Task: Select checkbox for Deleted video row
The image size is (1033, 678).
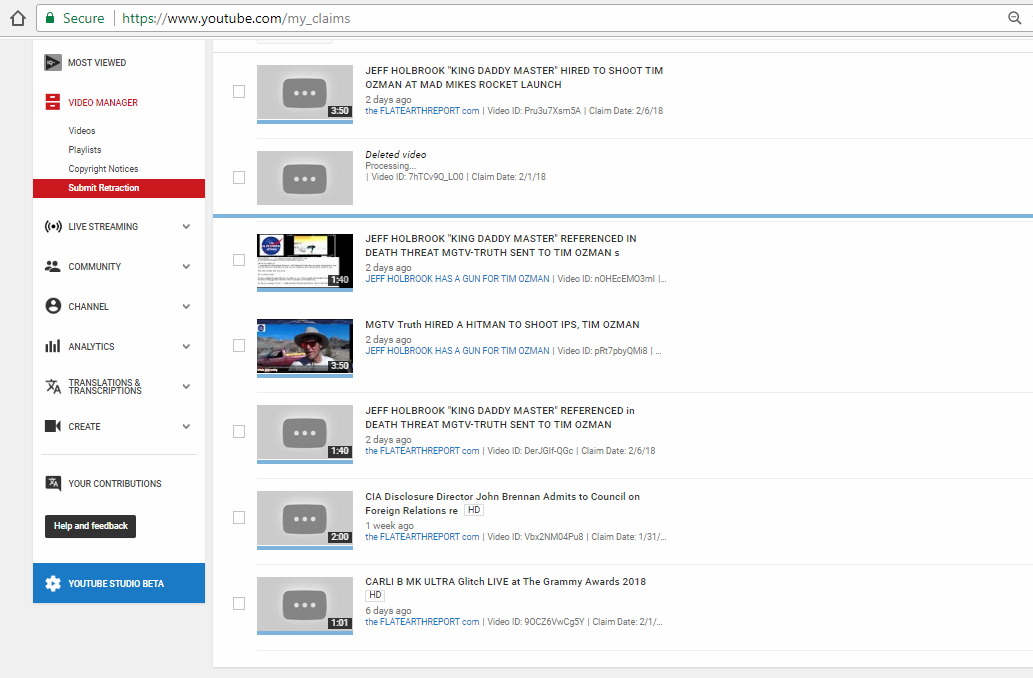Action: click(239, 178)
